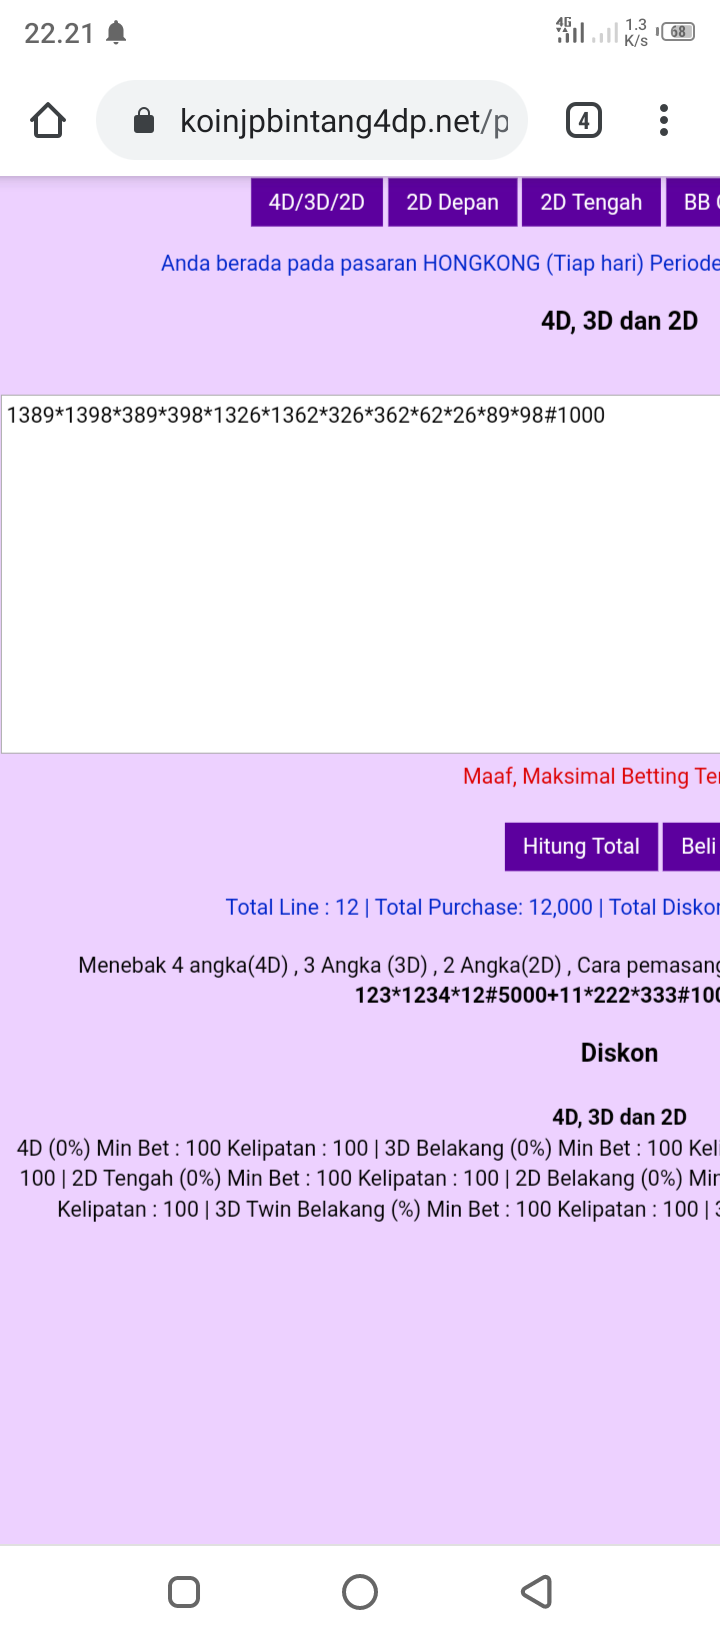The height and width of the screenshot is (1640, 720).
Task: Tap the browser home icon
Action: (48, 121)
